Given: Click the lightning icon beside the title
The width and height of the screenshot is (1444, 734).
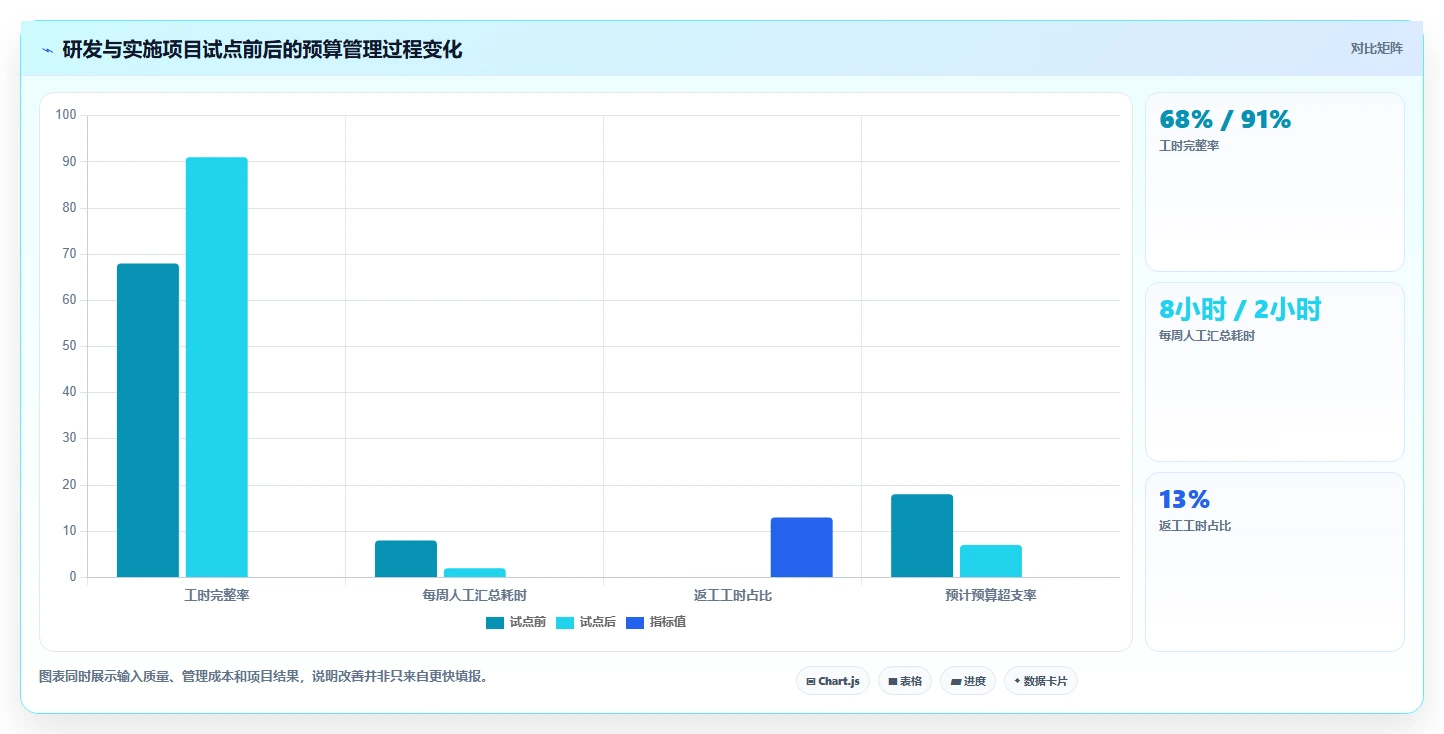Looking at the screenshot, I should click(x=47, y=50).
